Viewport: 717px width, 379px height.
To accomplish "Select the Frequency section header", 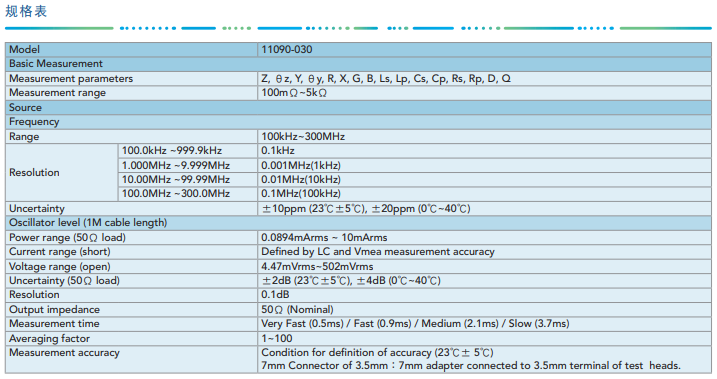I will [x=358, y=122].
